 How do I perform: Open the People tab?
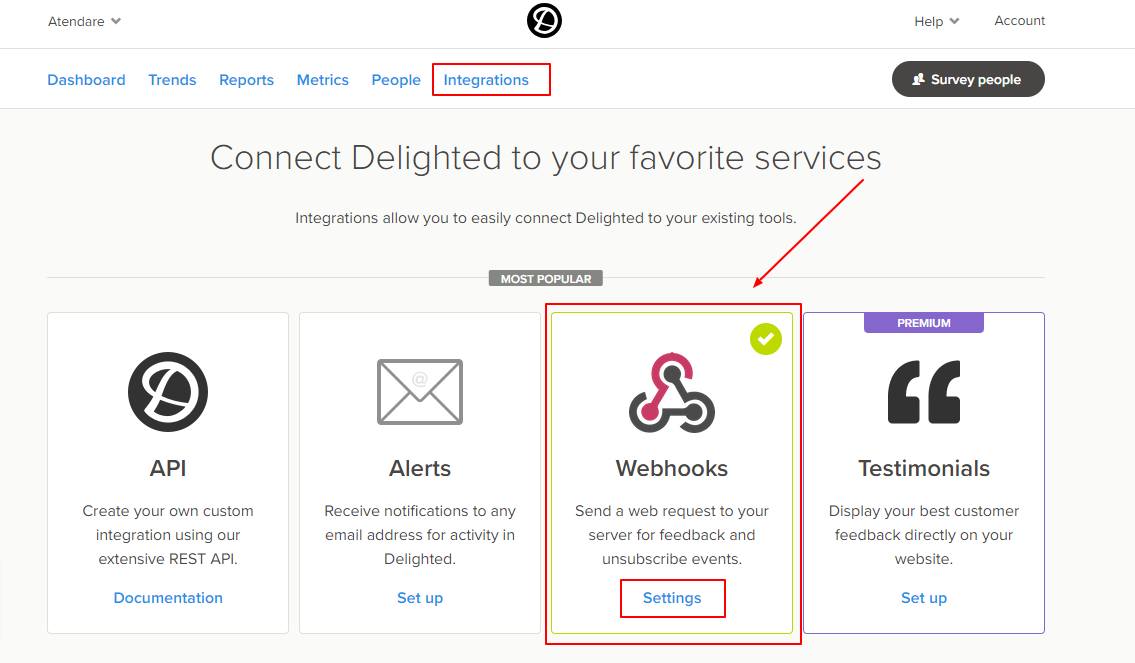[396, 80]
